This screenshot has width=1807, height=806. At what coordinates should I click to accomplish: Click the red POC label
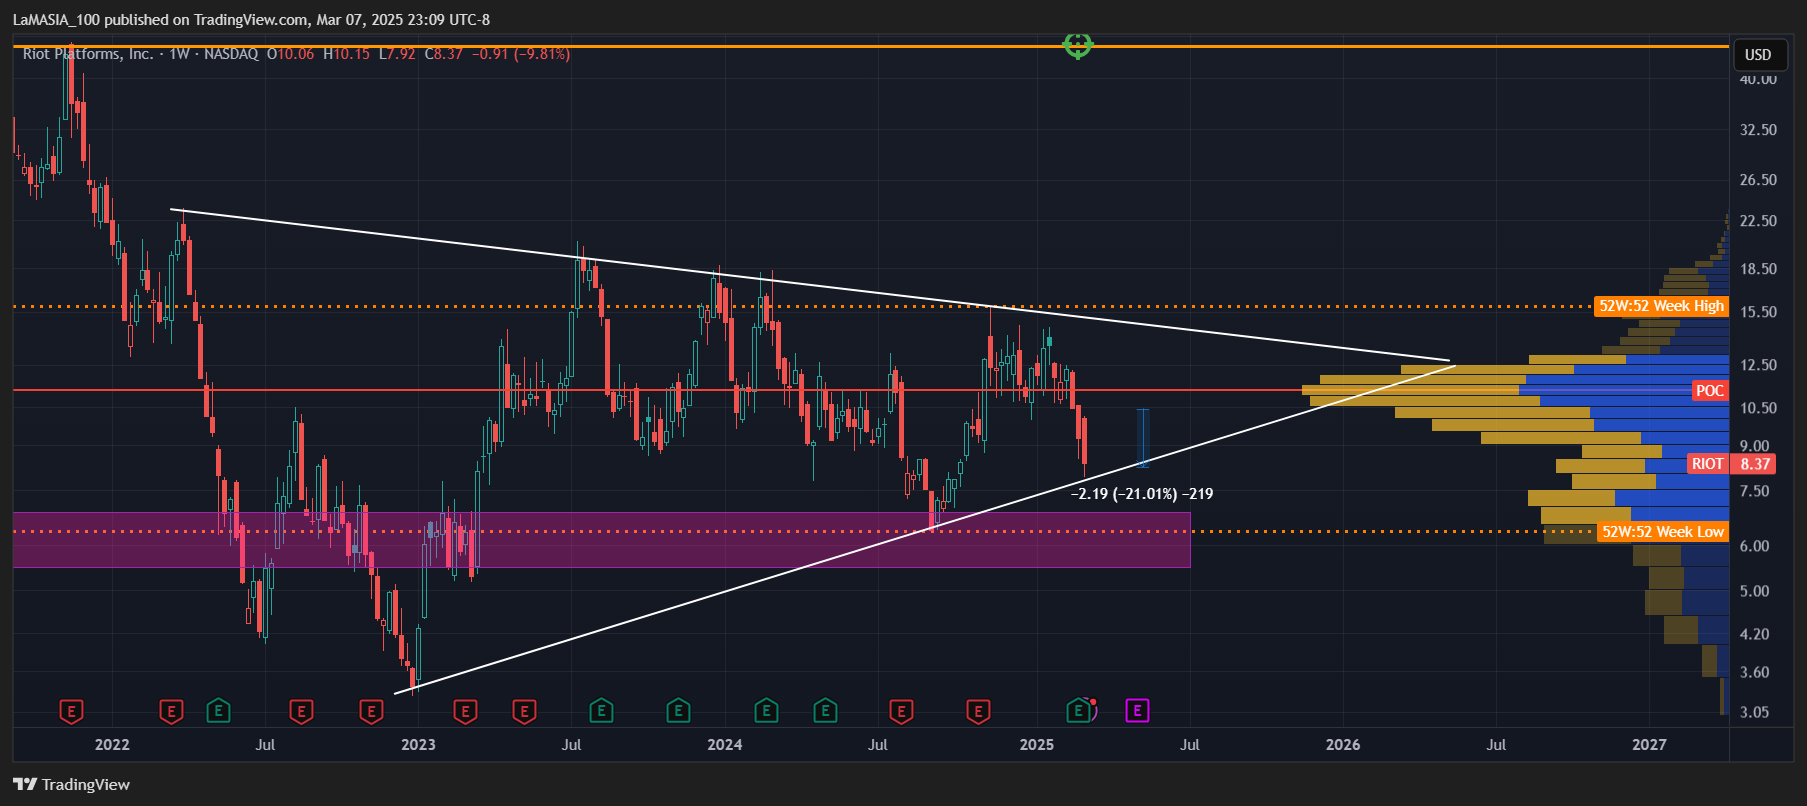tap(1710, 391)
